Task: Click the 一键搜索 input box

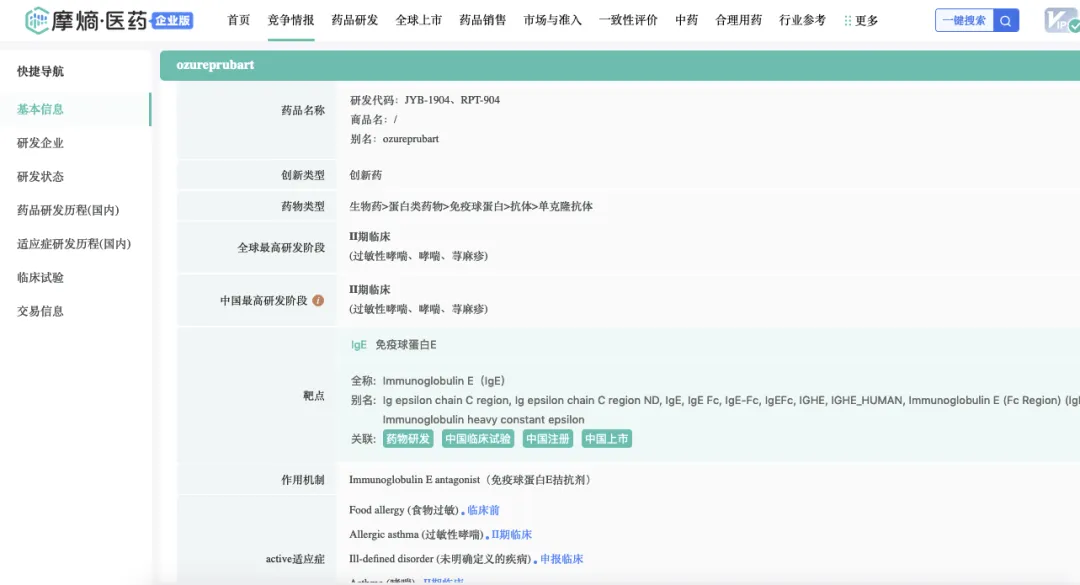Action: (x=964, y=20)
